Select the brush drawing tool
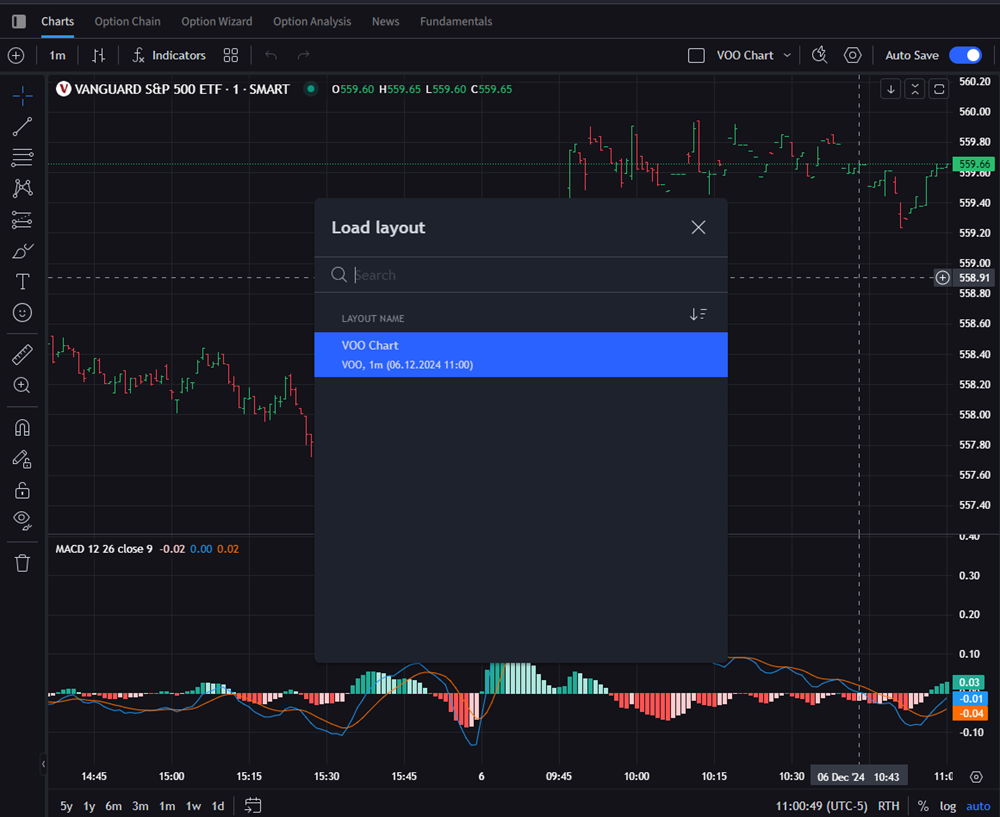Viewport: 1000px width, 817px height. click(22, 251)
